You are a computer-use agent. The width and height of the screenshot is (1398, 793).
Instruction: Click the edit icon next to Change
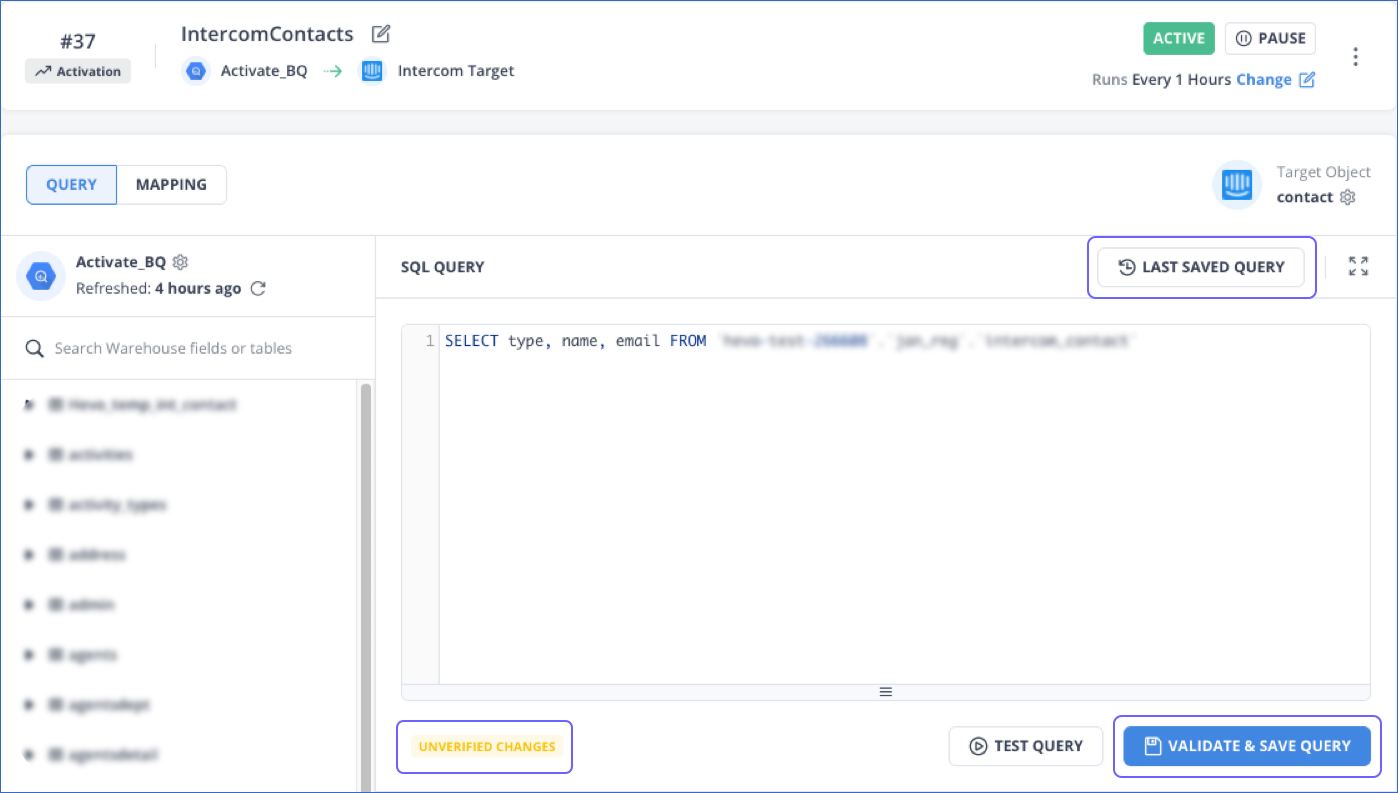click(1308, 79)
